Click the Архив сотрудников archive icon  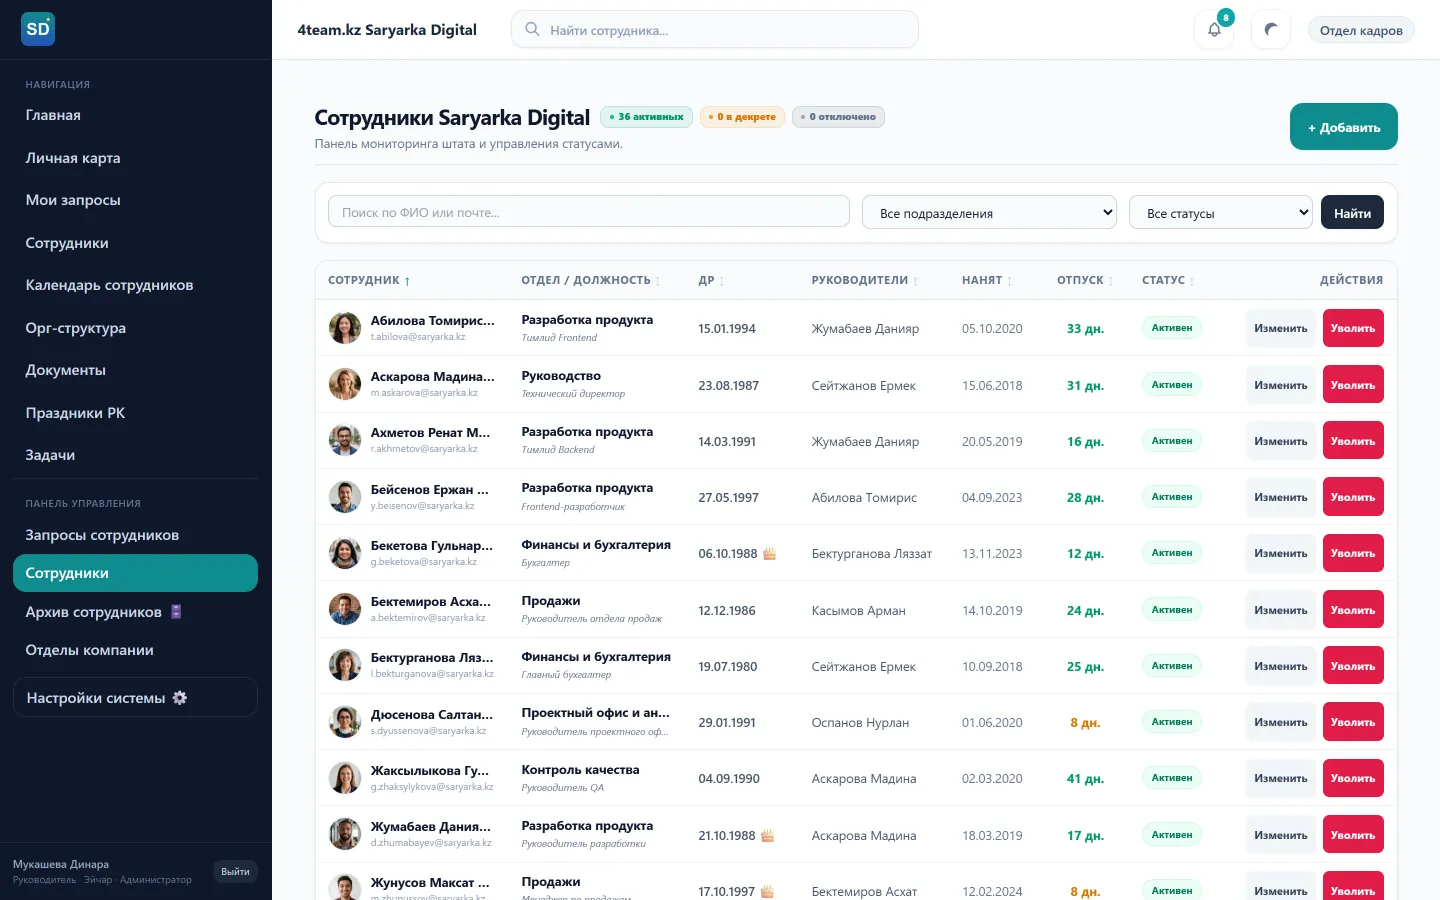(176, 611)
